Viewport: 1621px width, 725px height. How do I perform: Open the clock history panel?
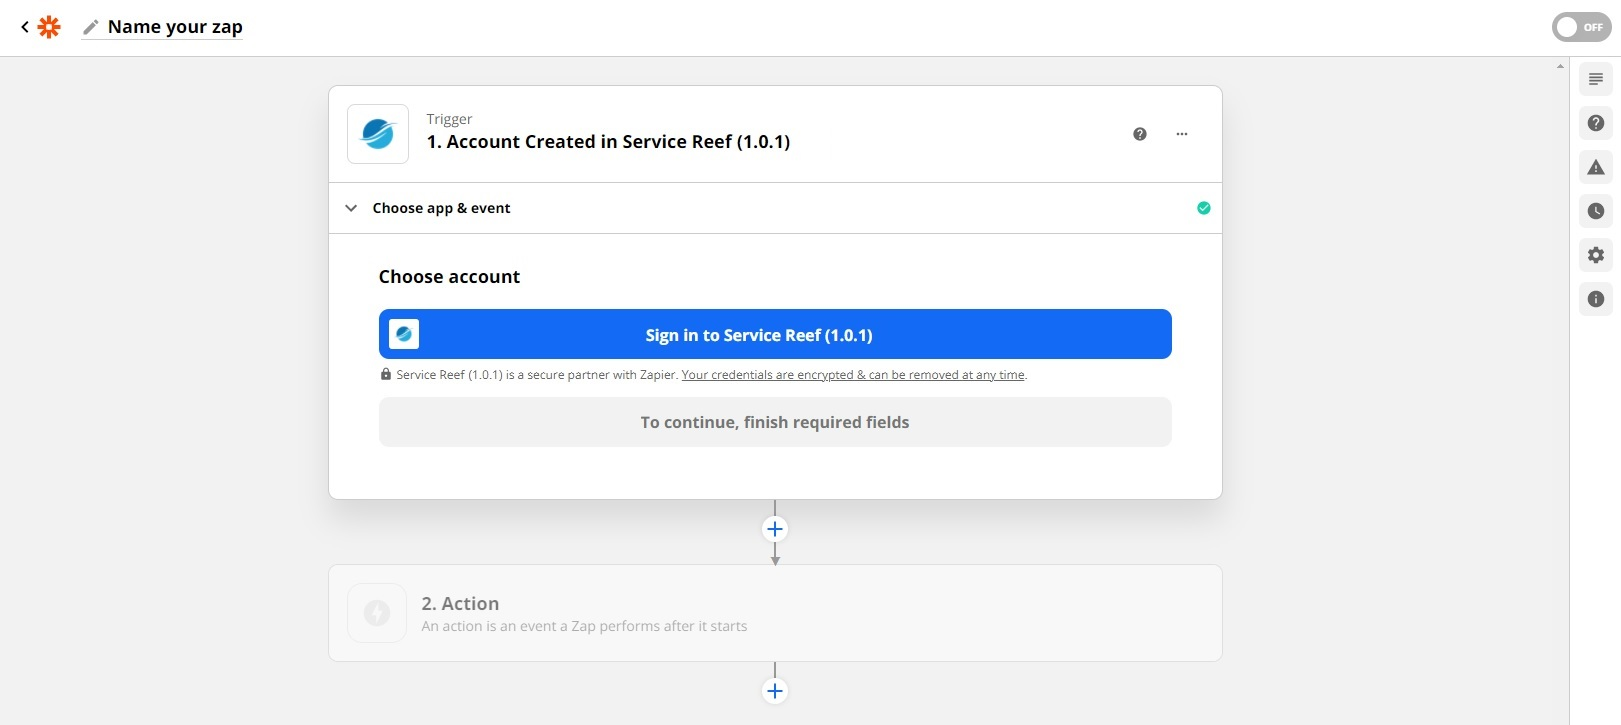(x=1596, y=211)
